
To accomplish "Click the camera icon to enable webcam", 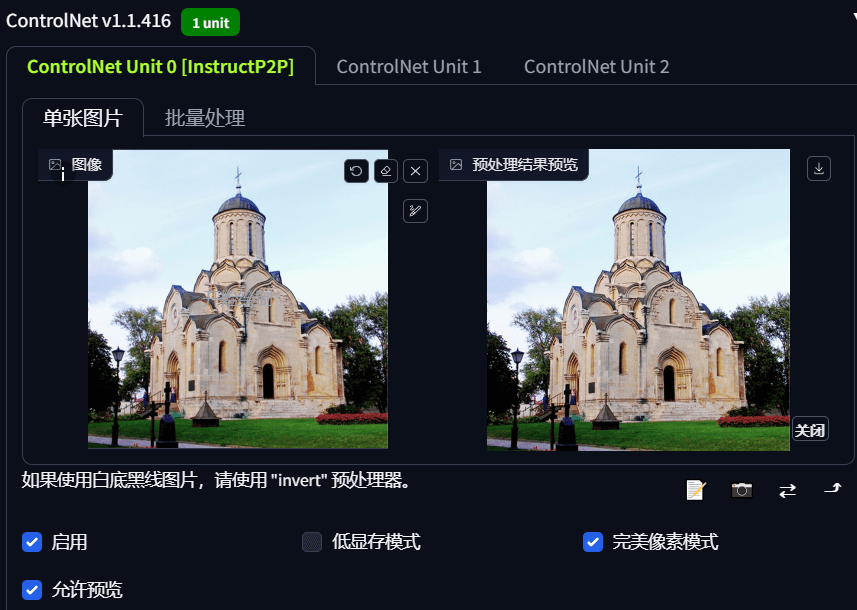I will (741, 489).
